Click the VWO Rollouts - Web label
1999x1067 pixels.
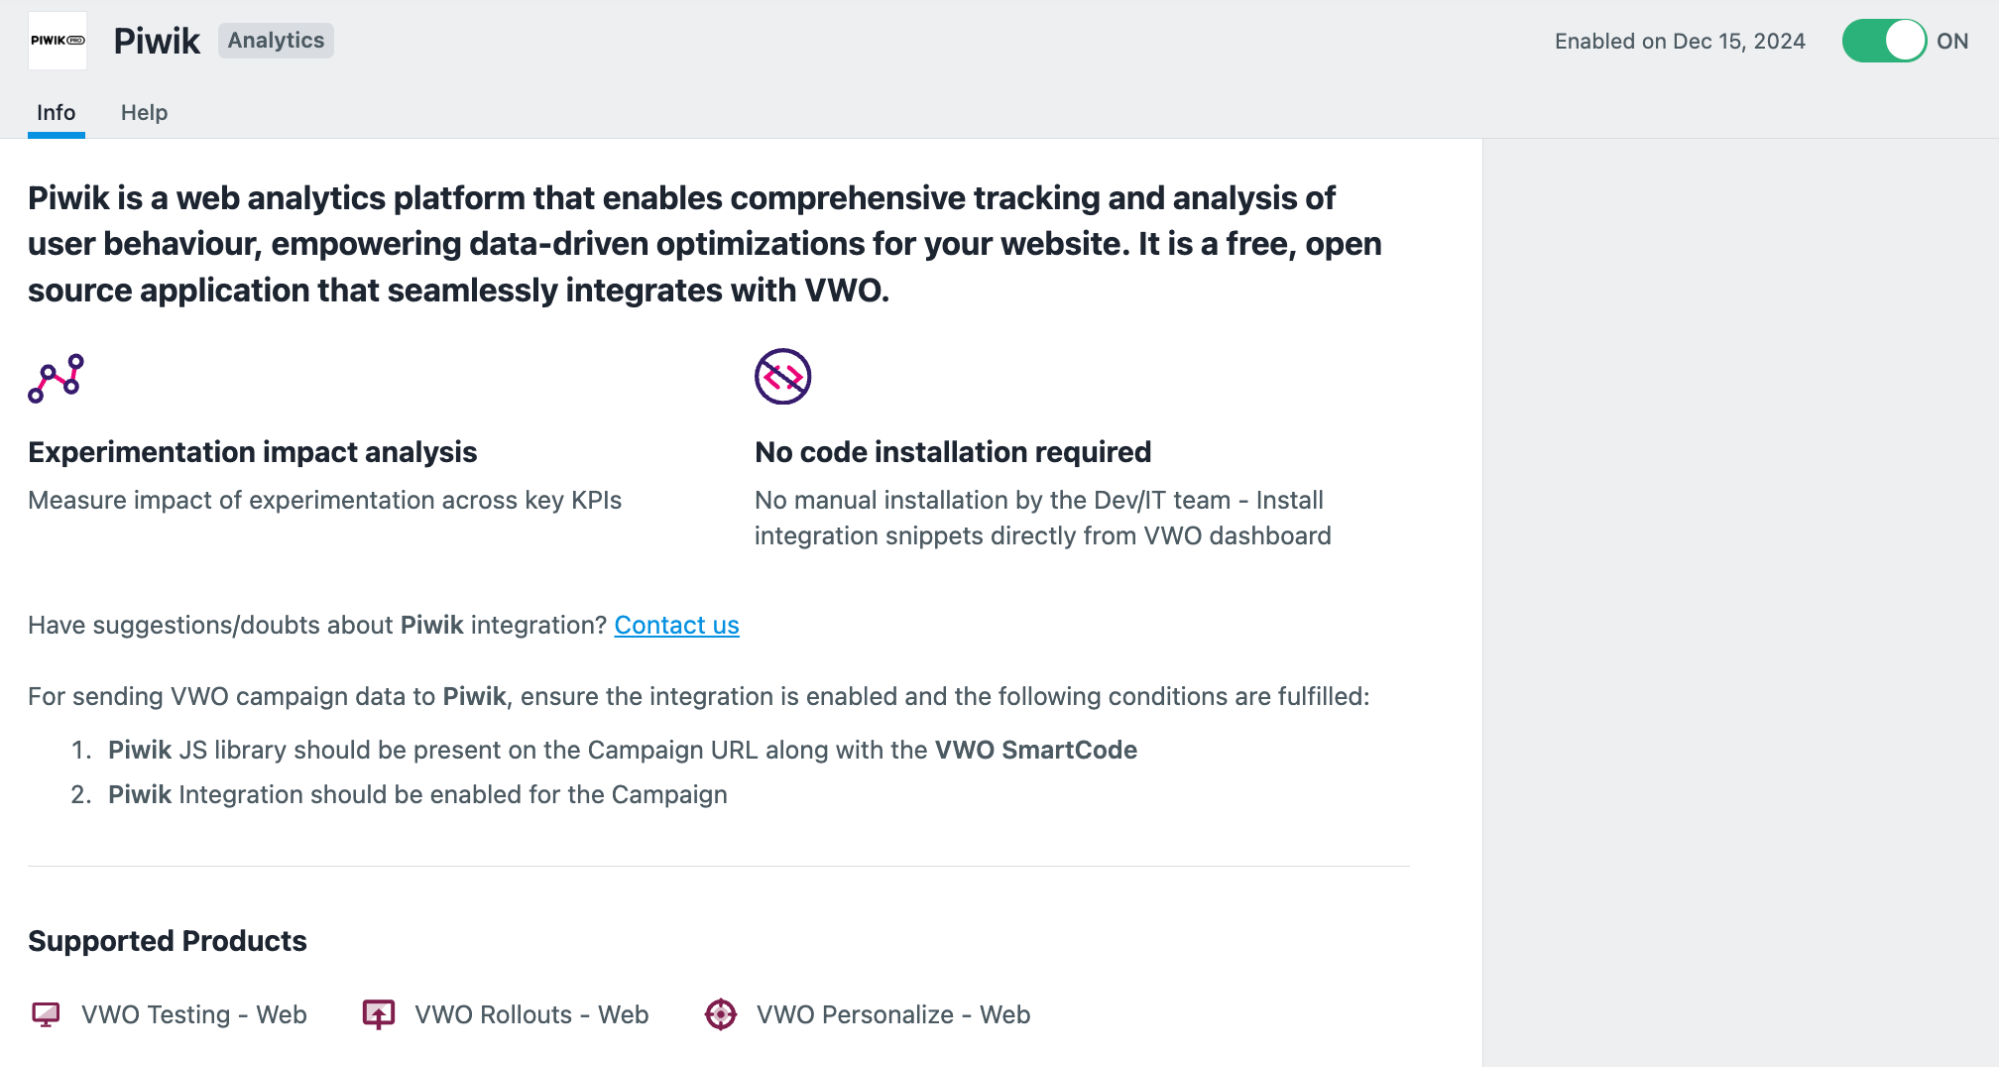[x=532, y=1014]
